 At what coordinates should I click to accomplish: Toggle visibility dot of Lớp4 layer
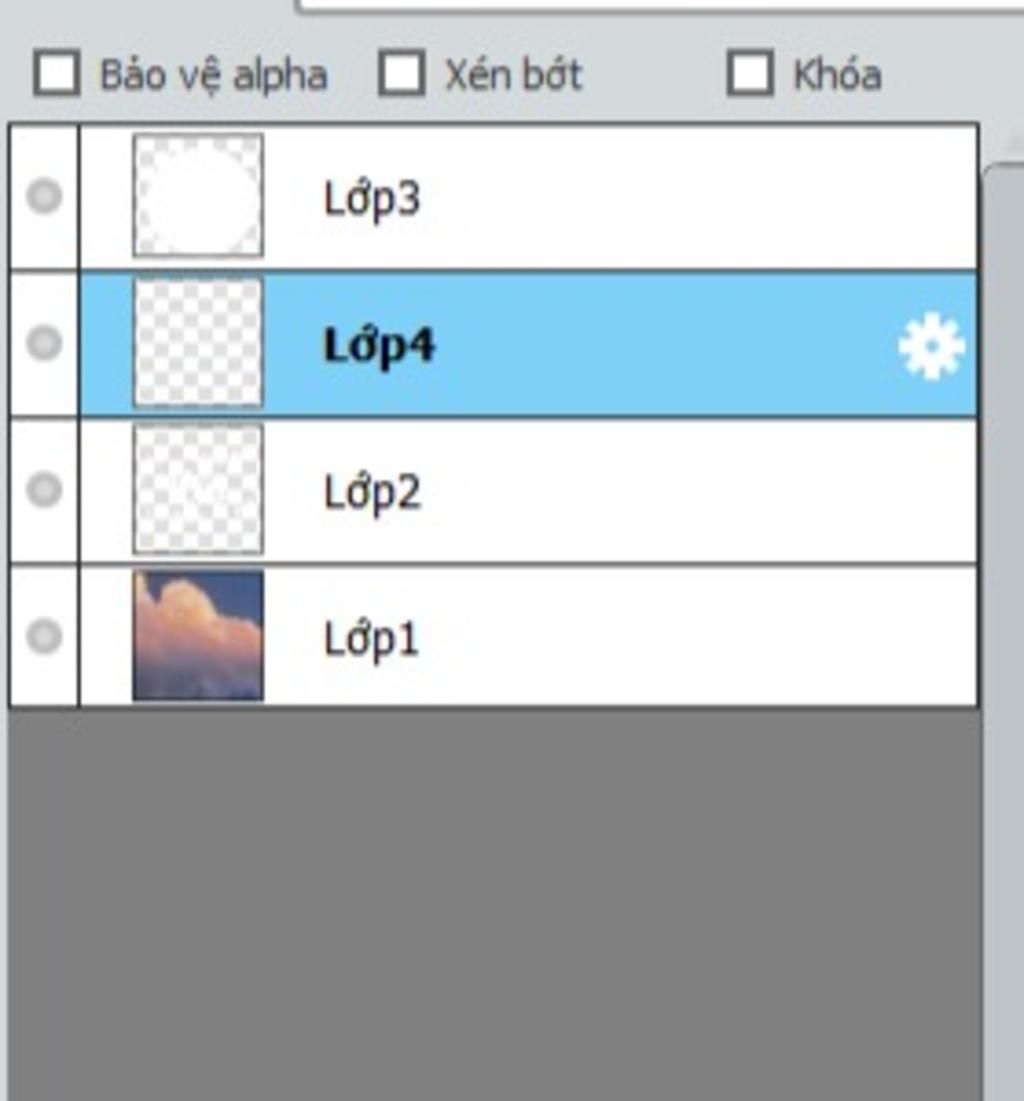(x=44, y=343)
